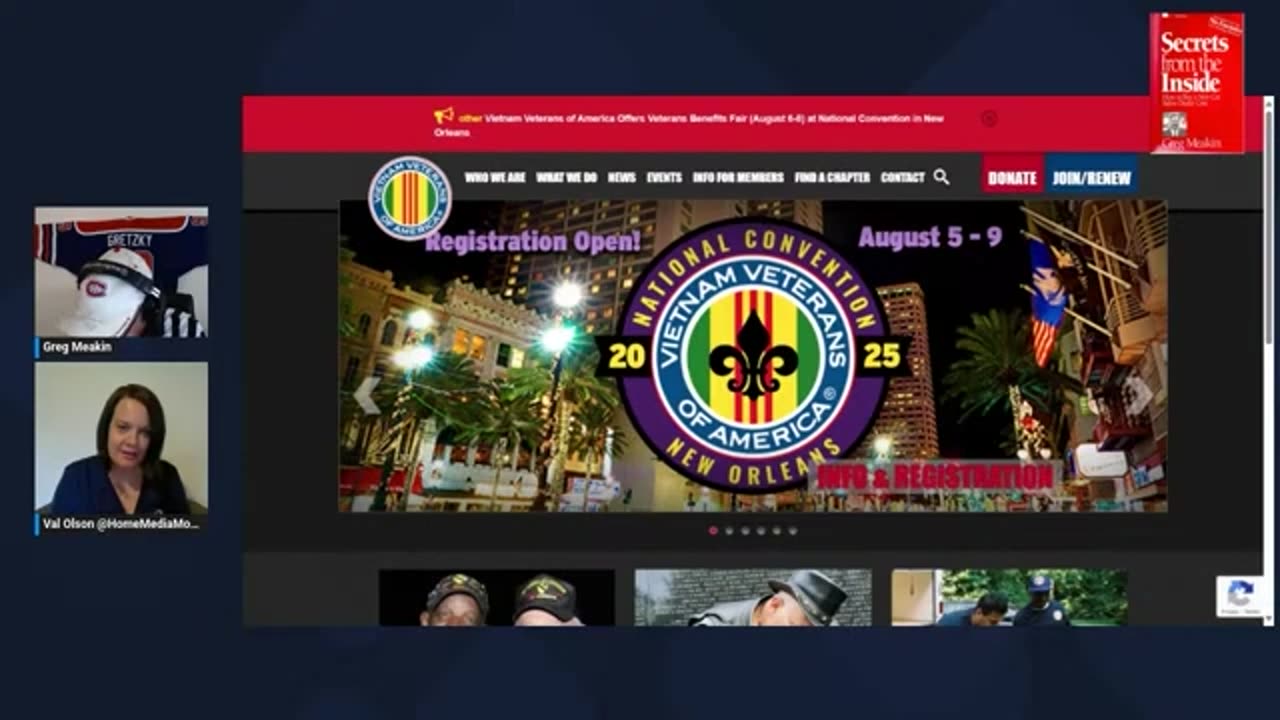Click Greg Meakin's video feed
The width and height of the screenshot is (1280, 720).
(x=121, y=272)
